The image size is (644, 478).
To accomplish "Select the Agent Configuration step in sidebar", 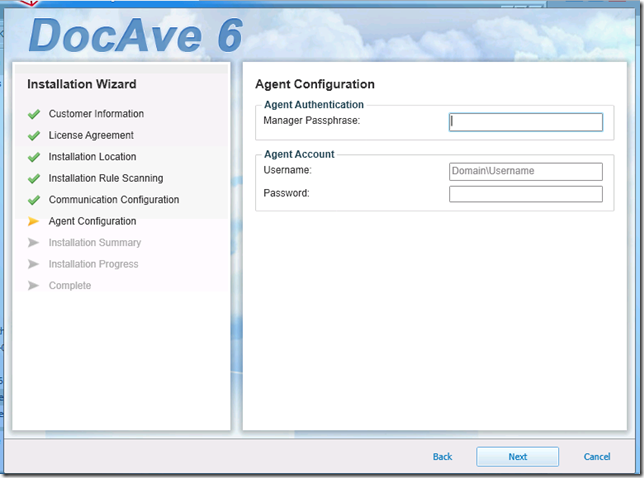I will [x=92, y=221].
